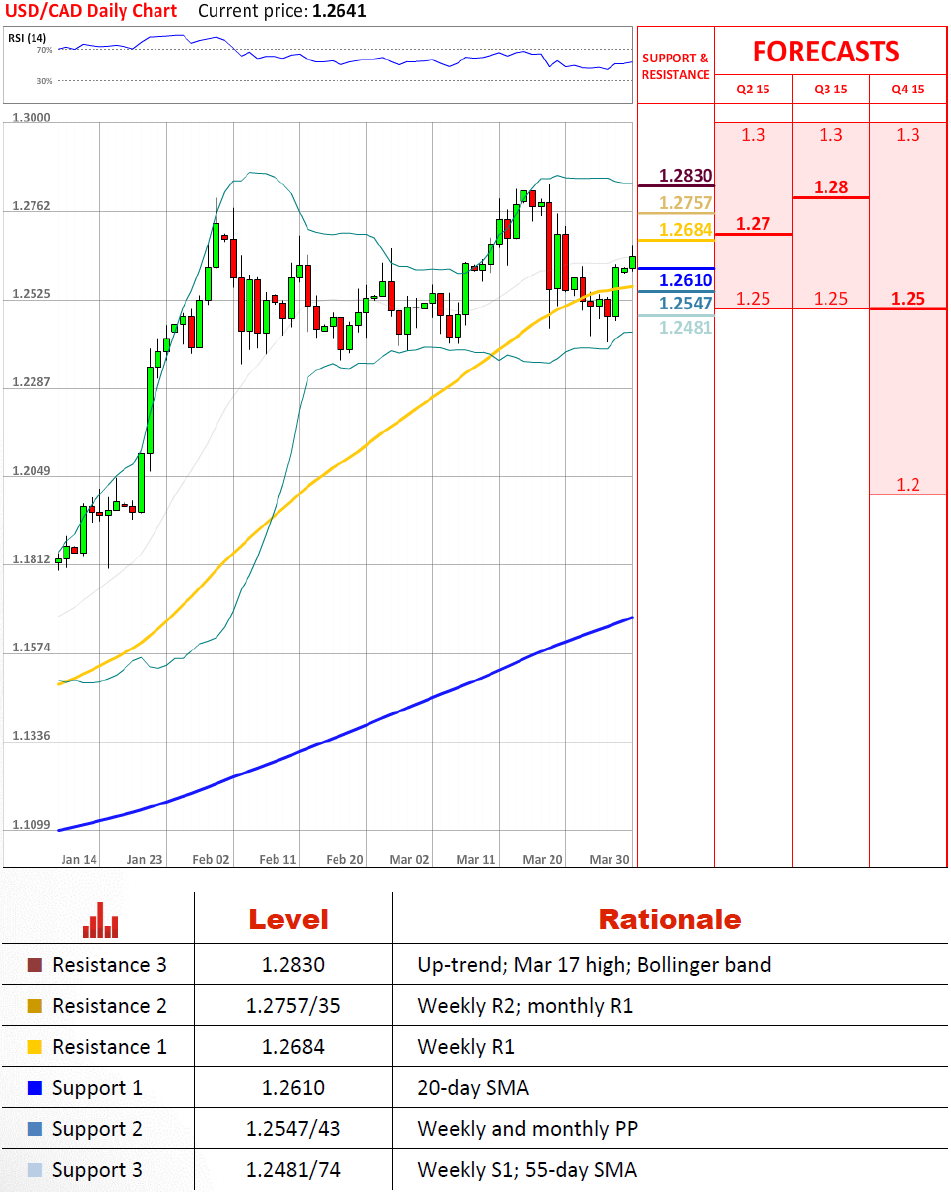Image resolution: width=951 pixels, height=1192 pixels.
Task: Click the Support 2 steel-blue color swatch
Action: (34, 1129)
